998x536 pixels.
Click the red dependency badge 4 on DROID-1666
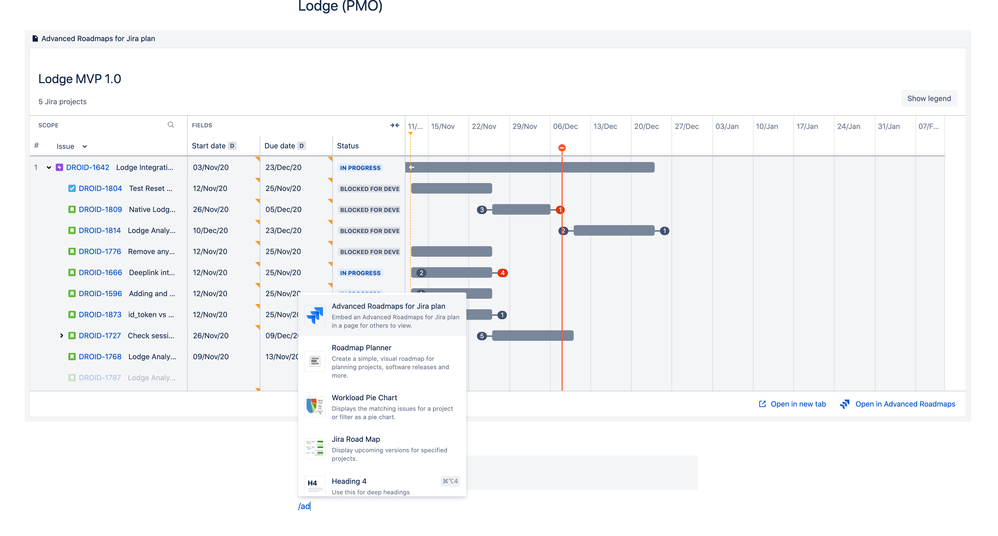[x=503, y=272]
